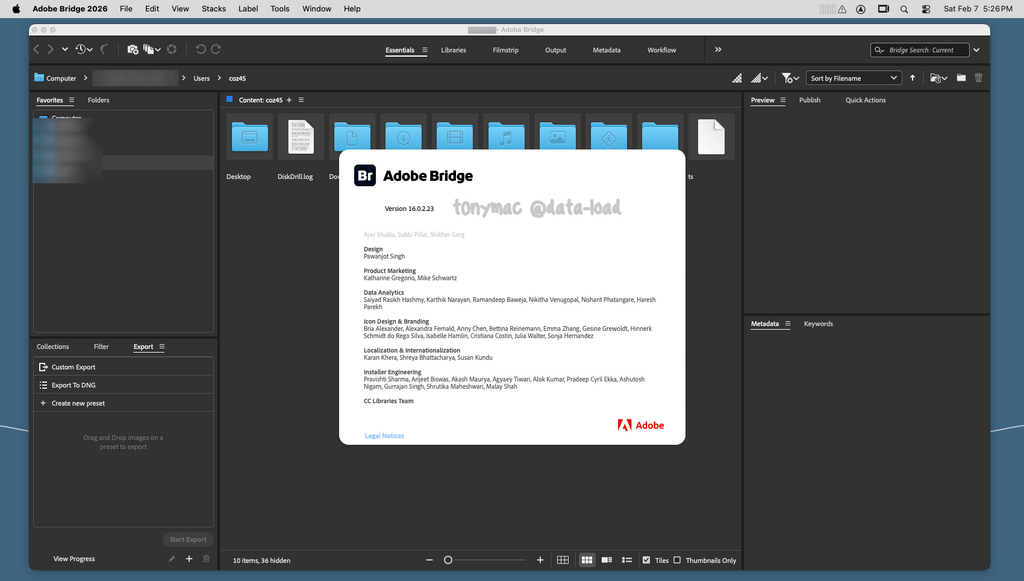Open the Content panel menu icon
This screenshot has height=581, width=1024.
point(301,101)
